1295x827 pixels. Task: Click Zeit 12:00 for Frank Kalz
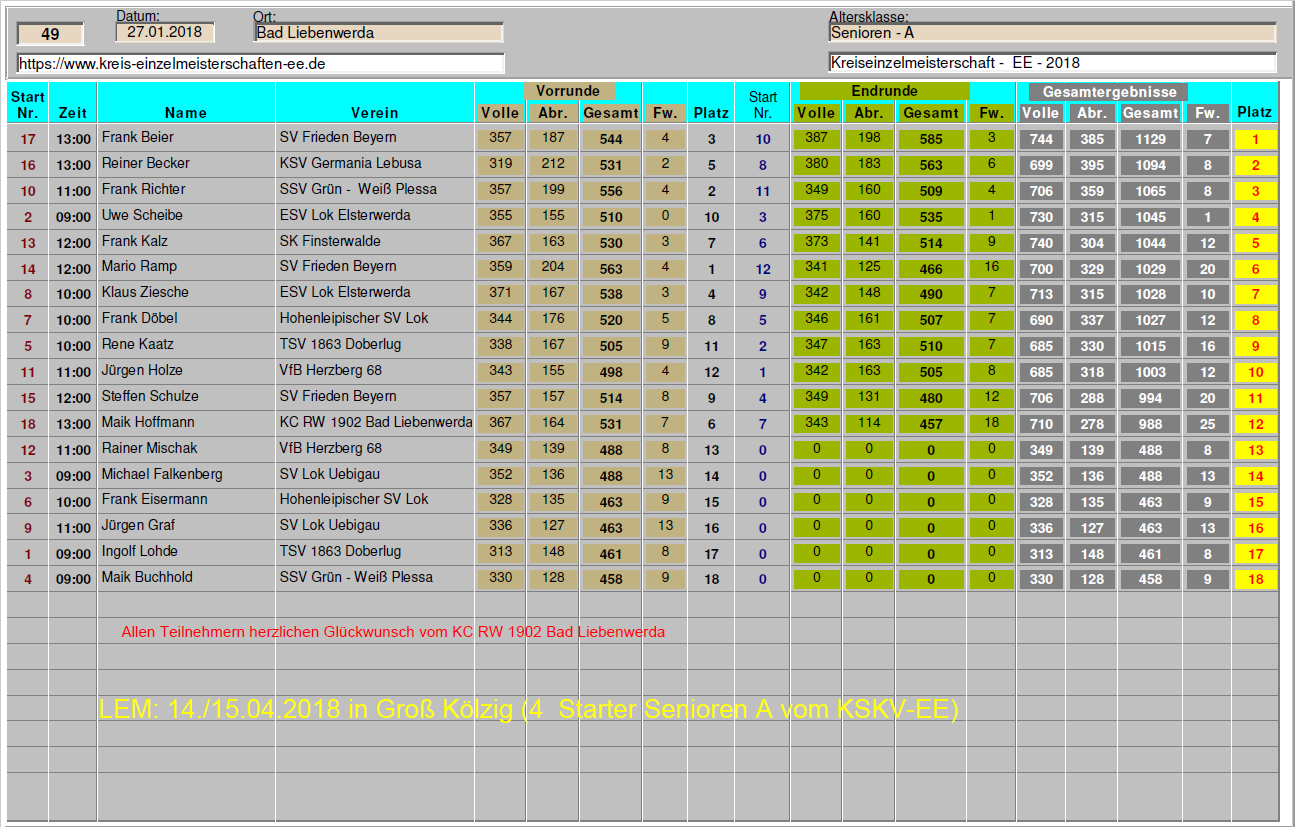tap(73, 243)
